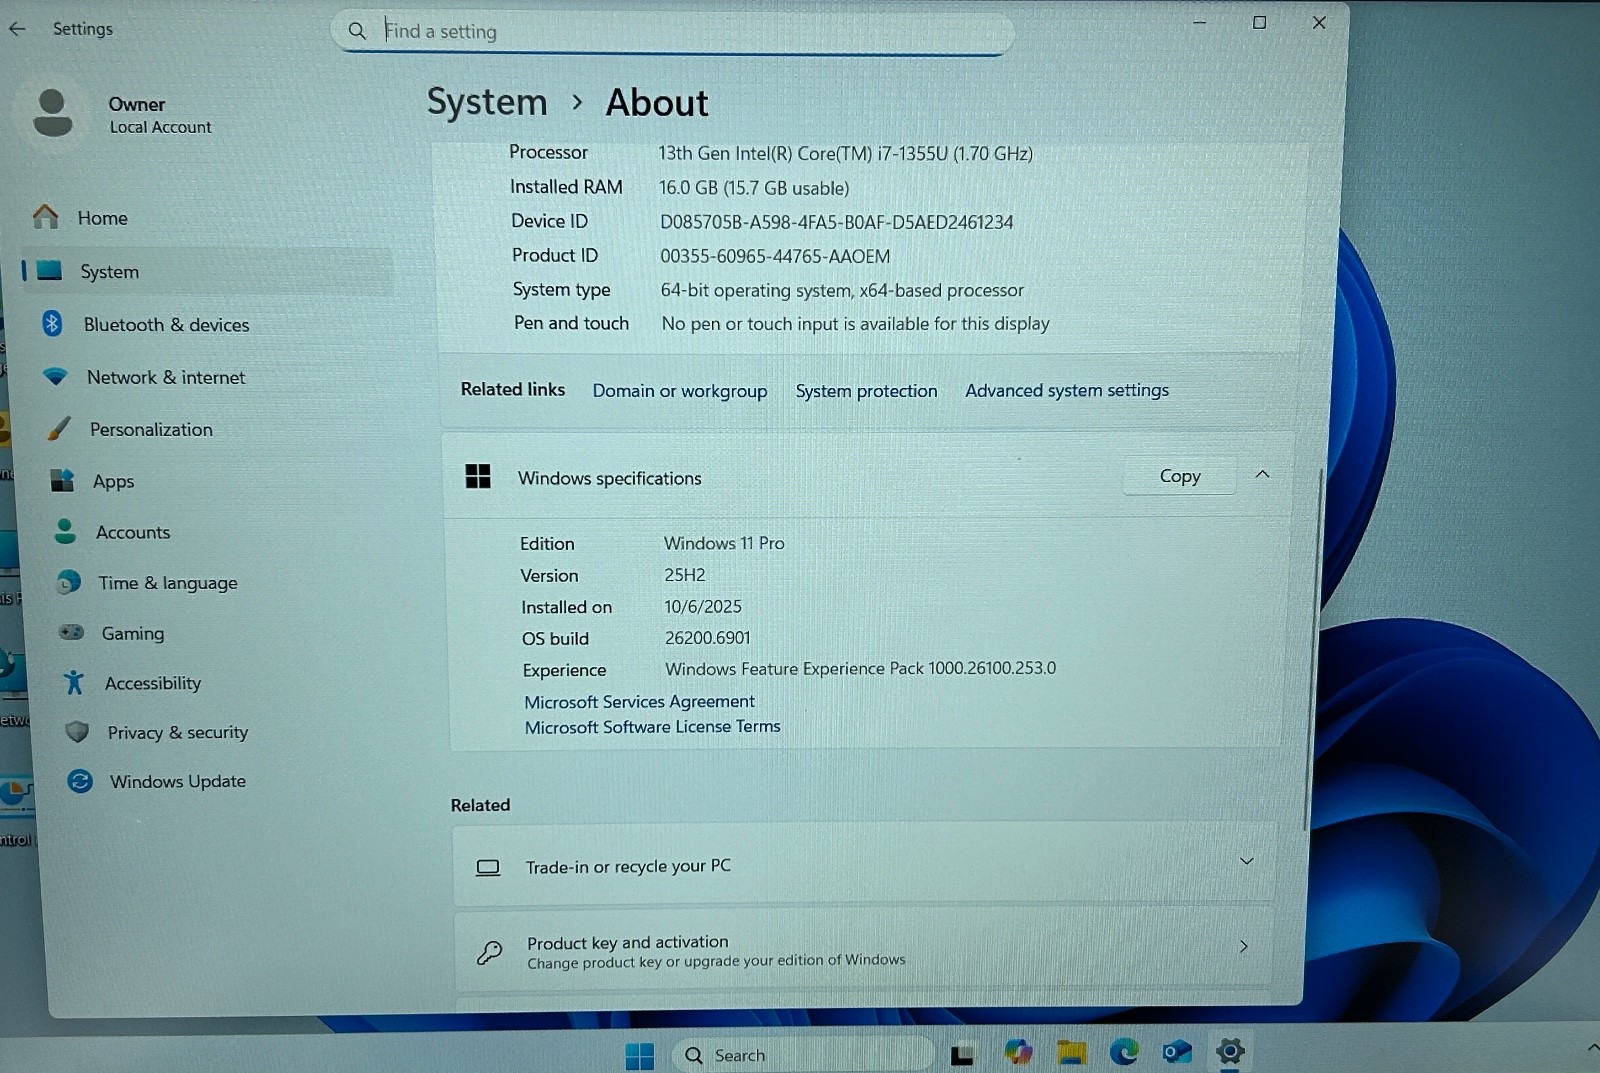
Task: Click the Installed on date 10/6/2025
Action: click(703, 607)
